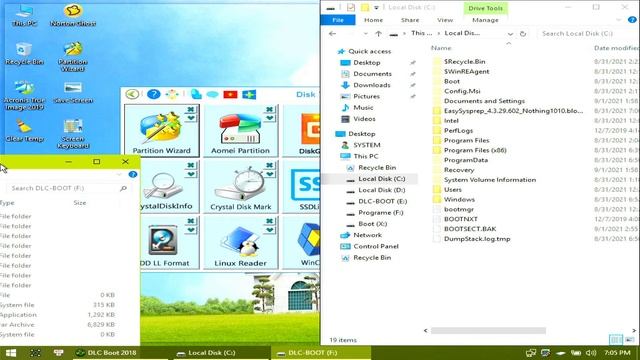Remove Partition Wizard tile with X toggle

tap(191, 109)
